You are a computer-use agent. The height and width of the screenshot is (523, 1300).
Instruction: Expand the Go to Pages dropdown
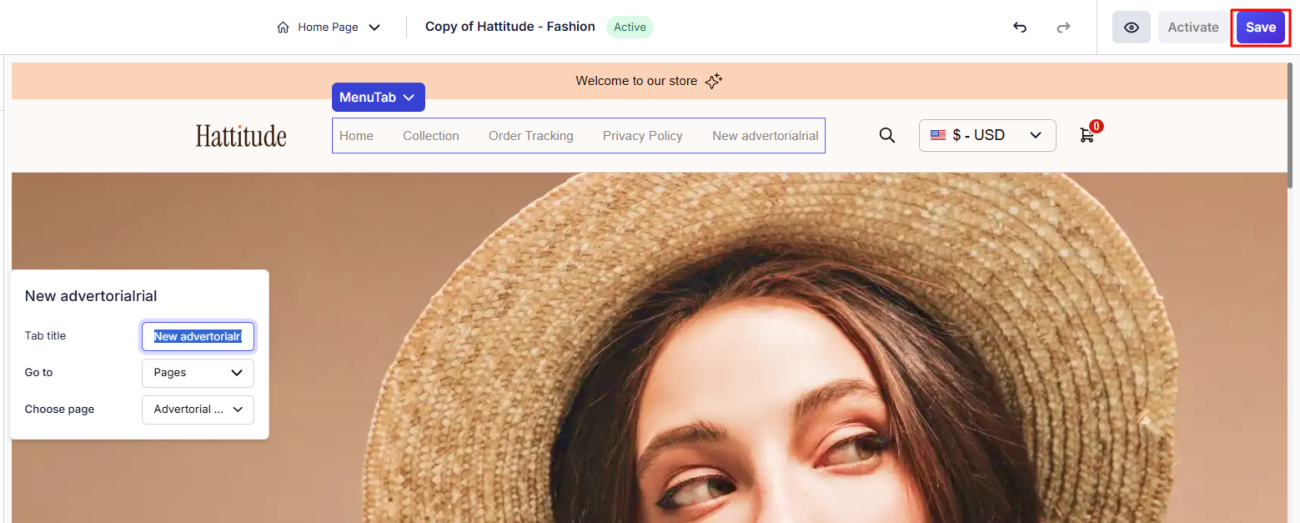point(197,373)
